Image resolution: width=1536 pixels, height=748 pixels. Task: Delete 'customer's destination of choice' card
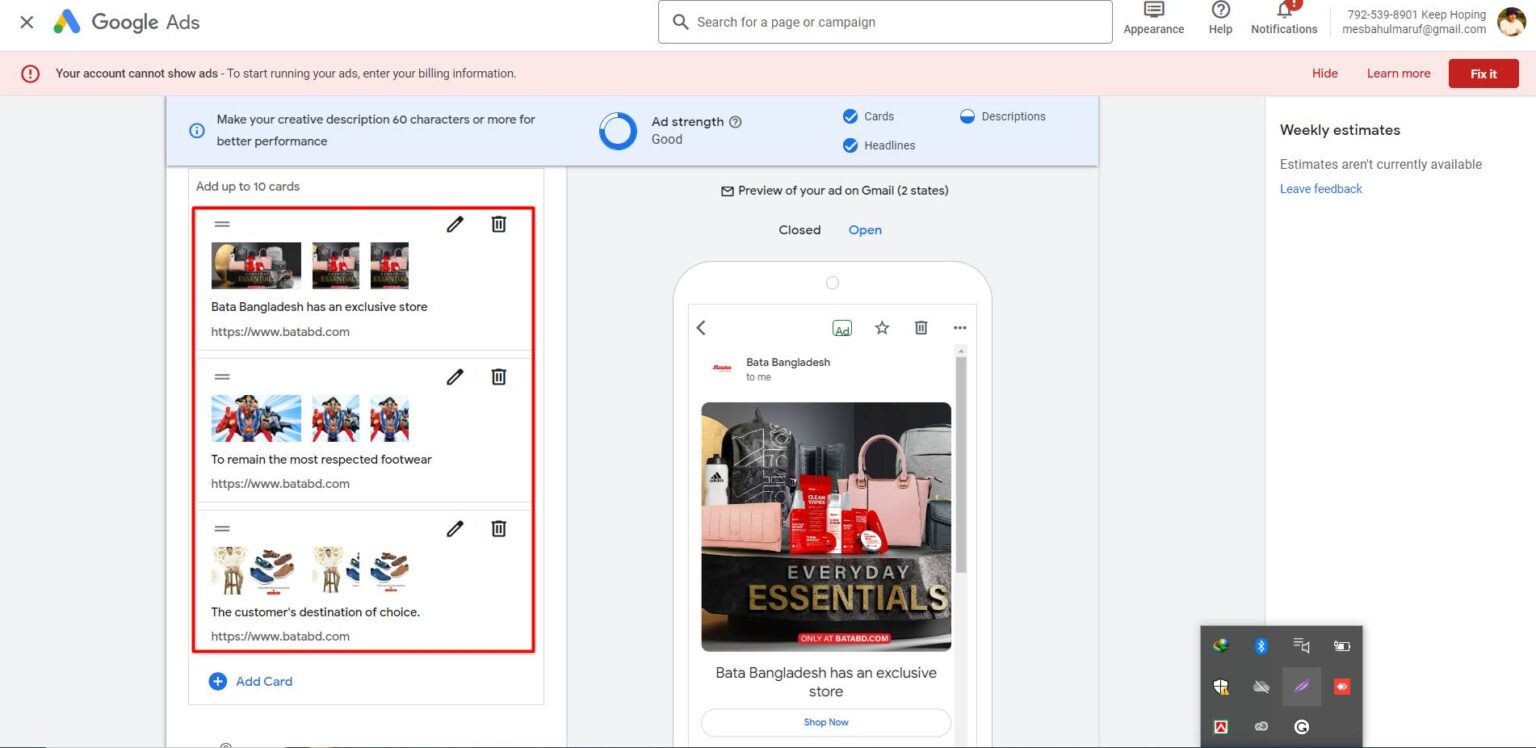tap(498, 528)
